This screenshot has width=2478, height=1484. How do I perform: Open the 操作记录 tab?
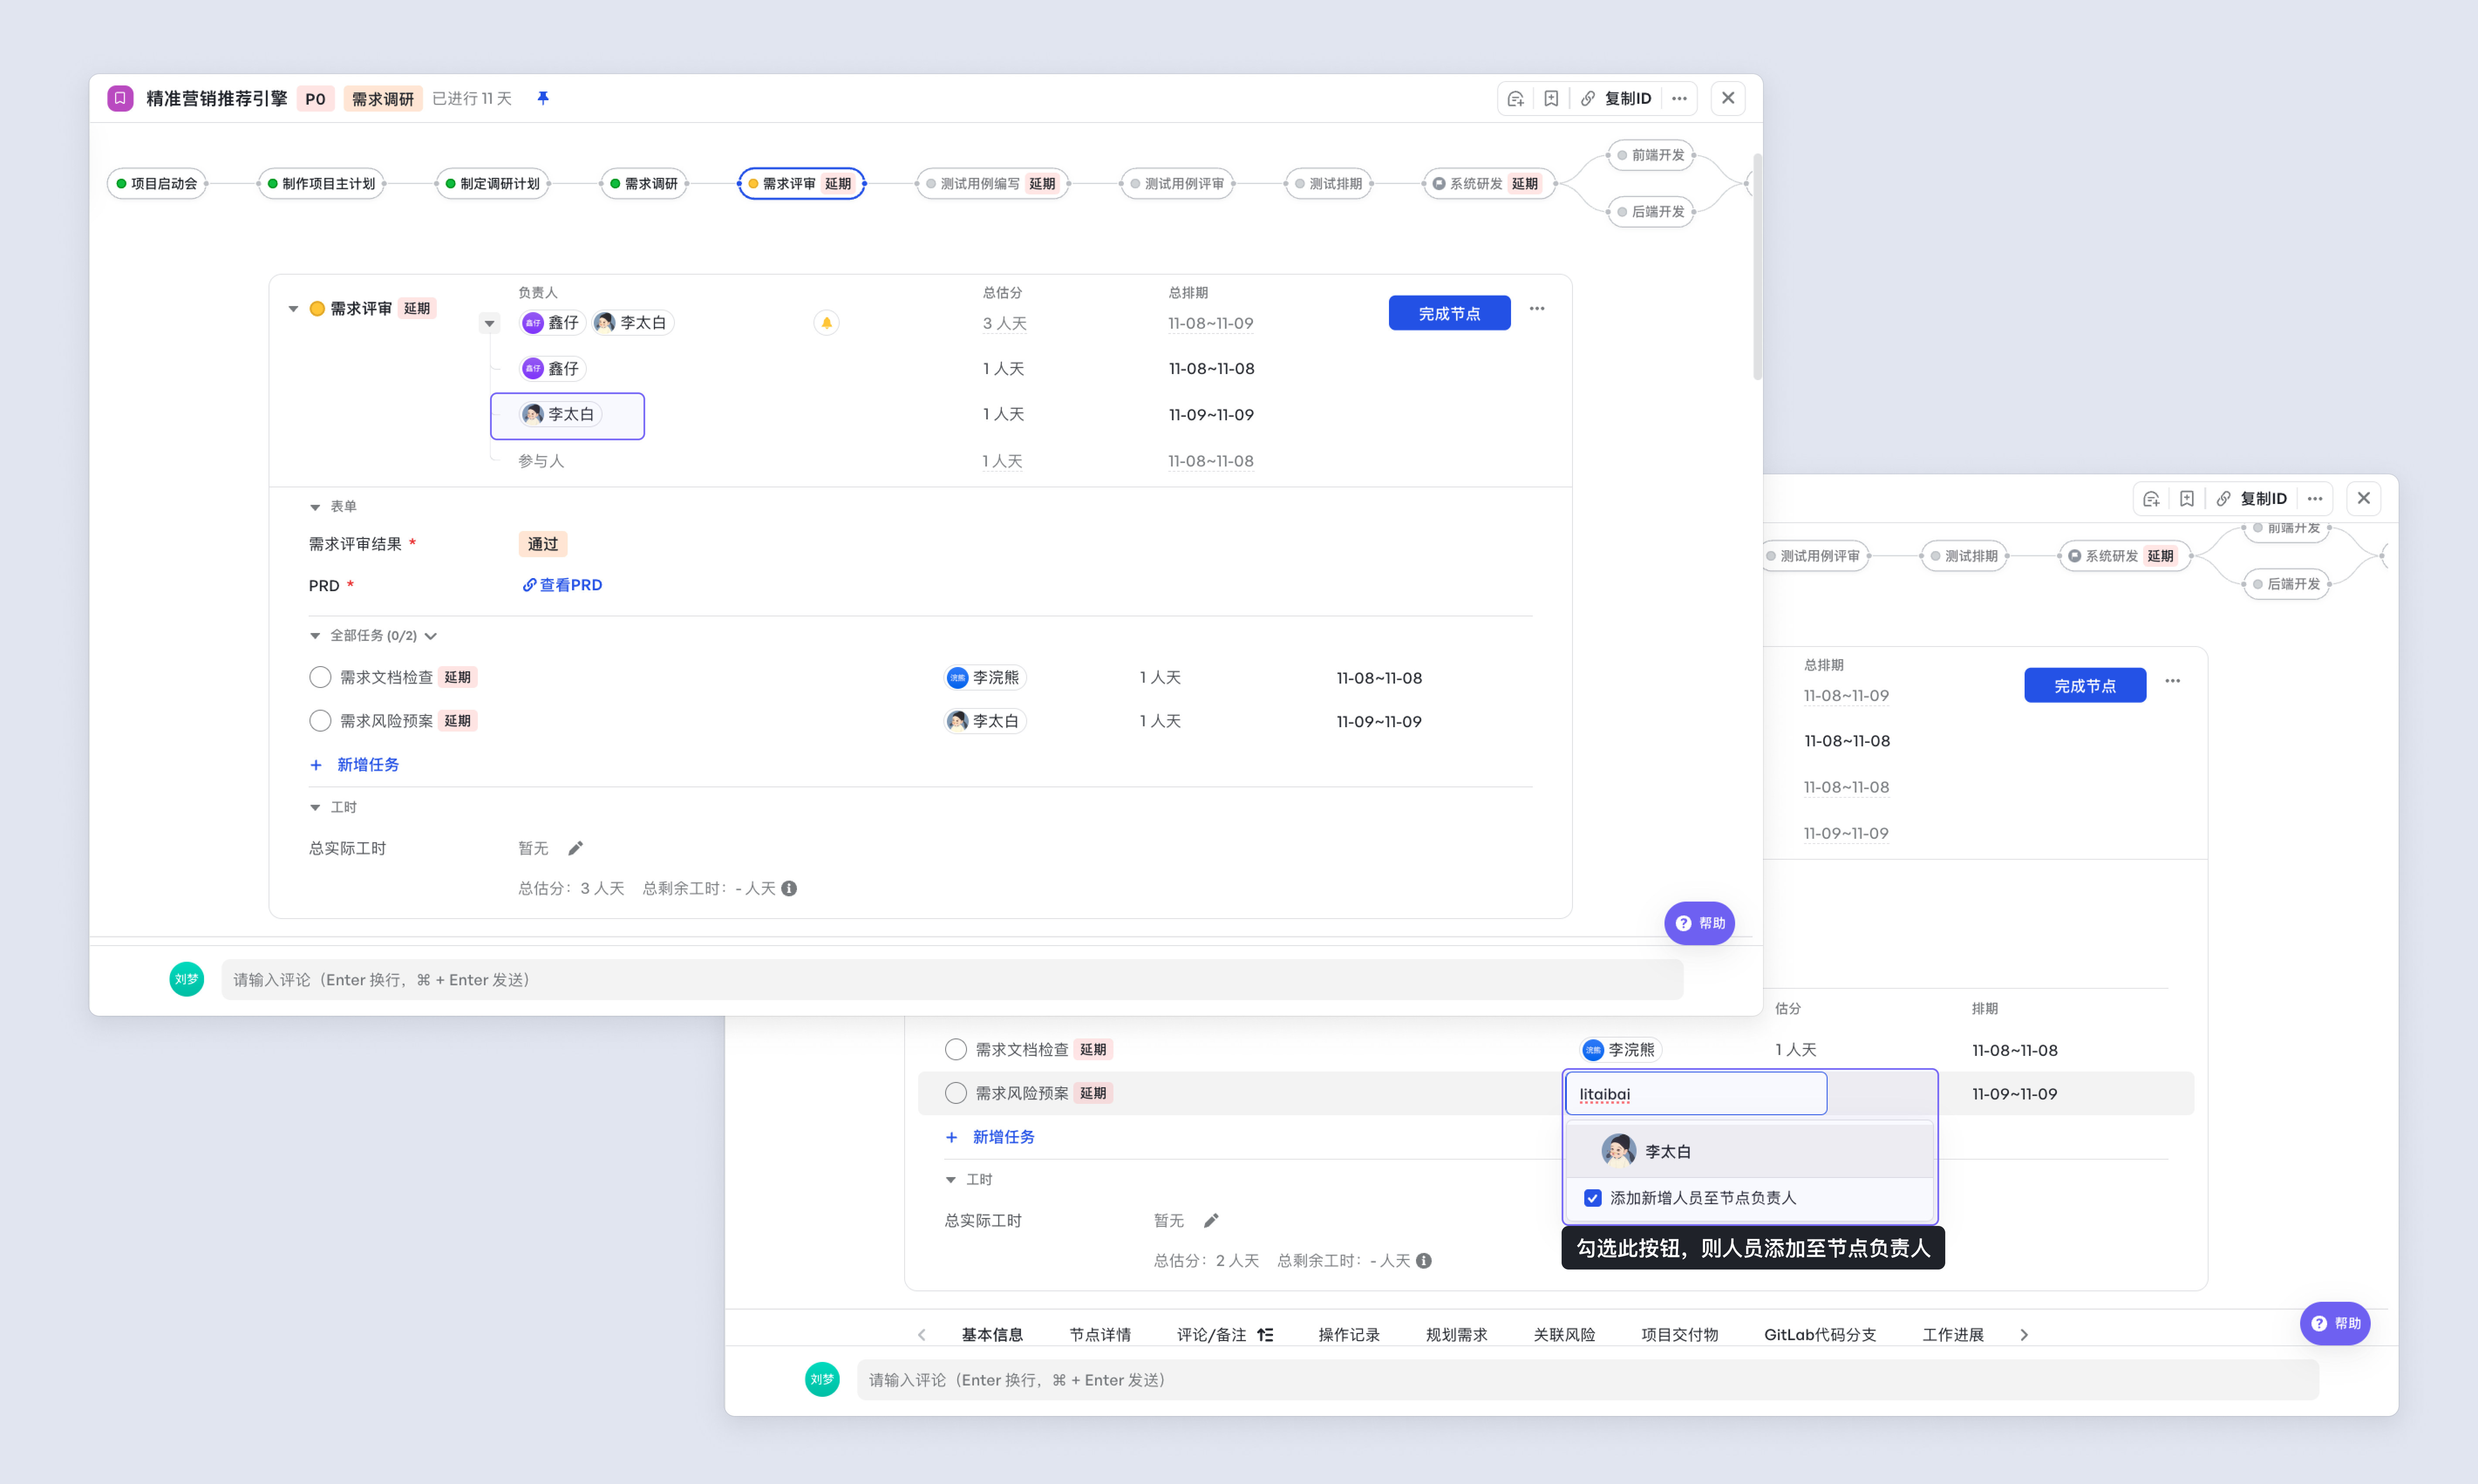pyautogui.click(x=1349, y=1334)
